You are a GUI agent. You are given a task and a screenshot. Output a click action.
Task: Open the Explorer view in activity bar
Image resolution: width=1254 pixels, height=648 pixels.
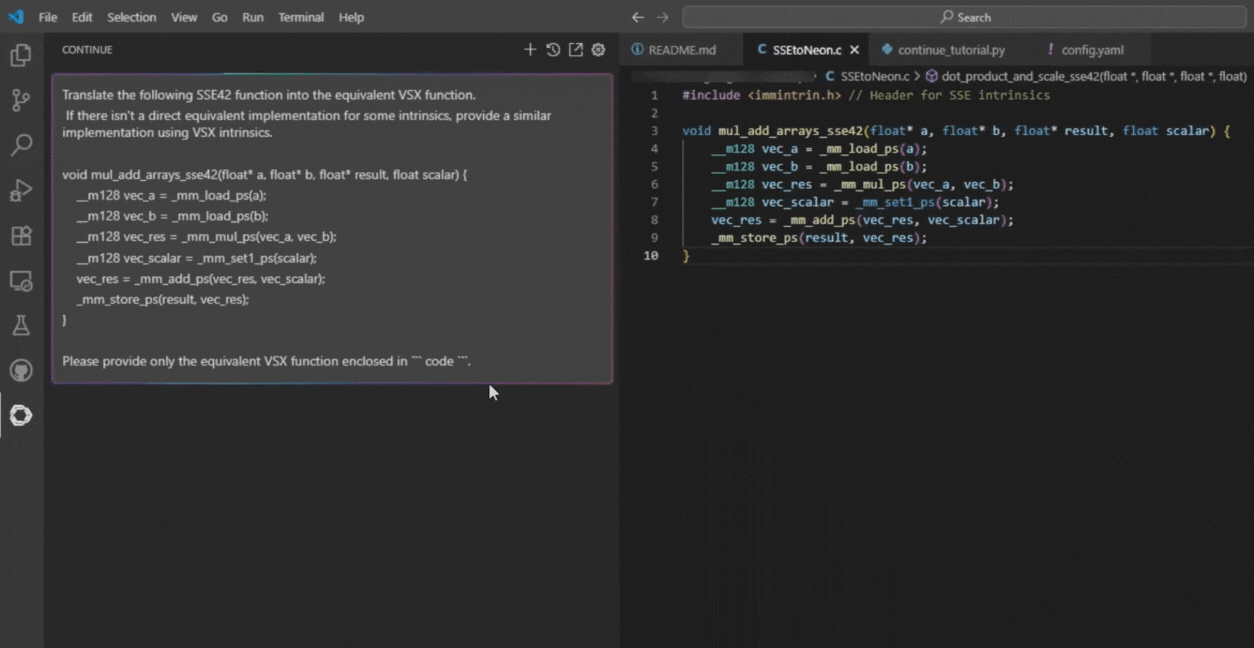pyautogui.click(x=21, y=56)
